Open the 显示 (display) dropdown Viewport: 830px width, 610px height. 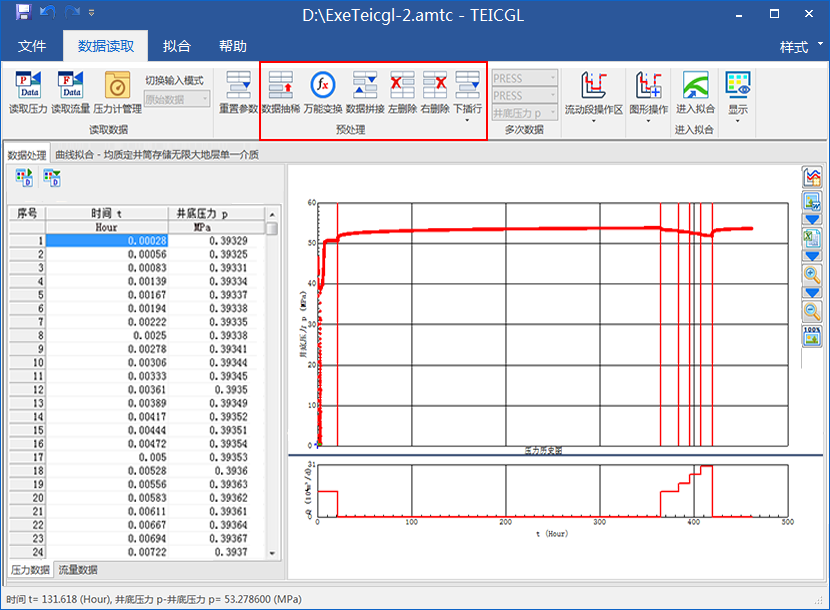738,121
